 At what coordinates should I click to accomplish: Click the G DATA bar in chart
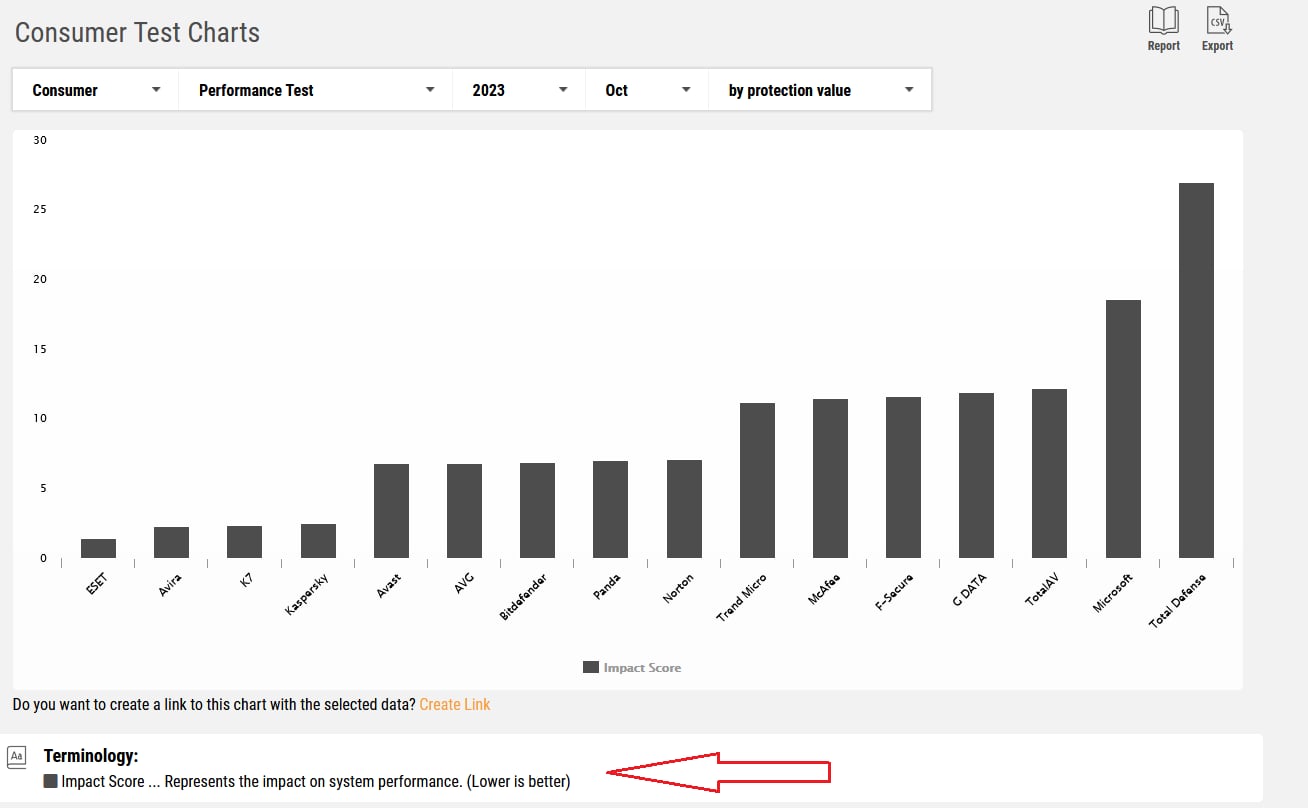(976, 475)
